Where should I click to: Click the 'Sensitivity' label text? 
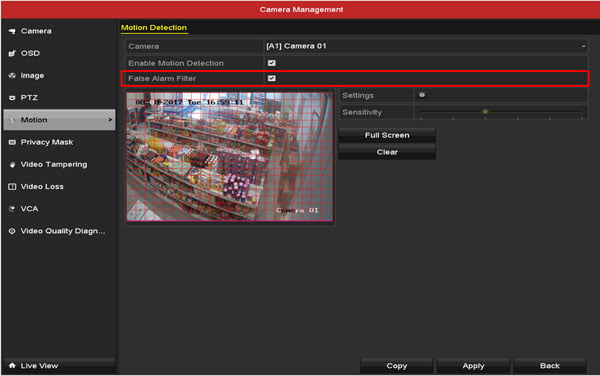pos(362,112)
